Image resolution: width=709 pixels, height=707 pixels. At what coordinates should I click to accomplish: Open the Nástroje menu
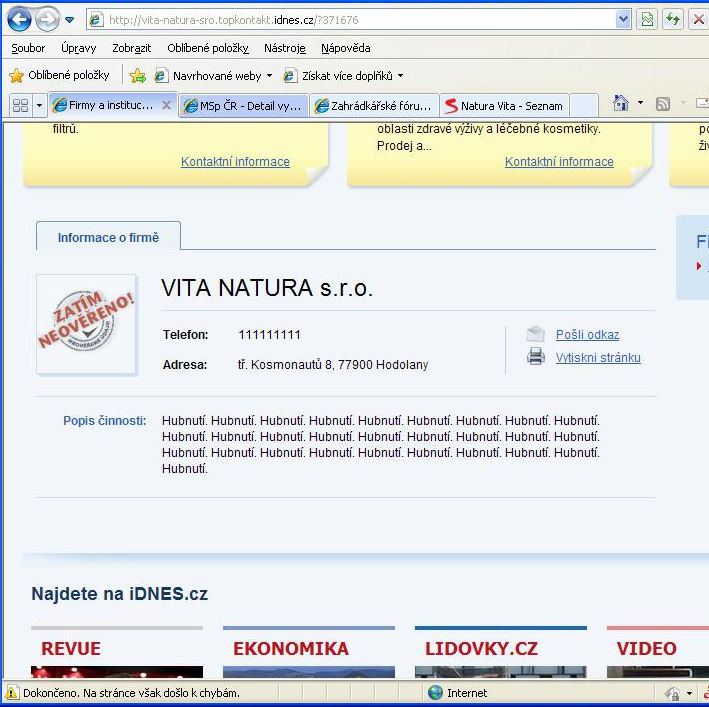pyautogui.click(x=285, y=48)
